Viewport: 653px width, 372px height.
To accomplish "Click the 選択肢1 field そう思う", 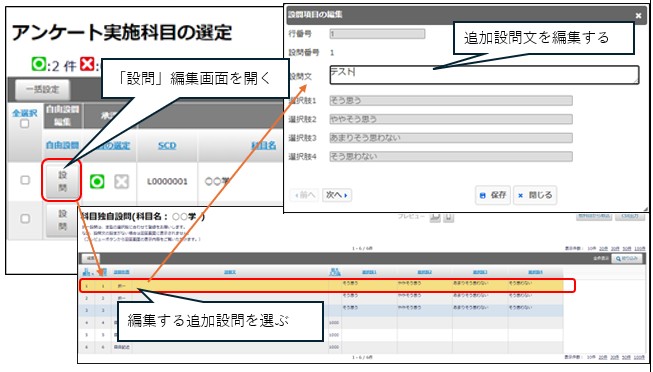I will click(451, 100).
